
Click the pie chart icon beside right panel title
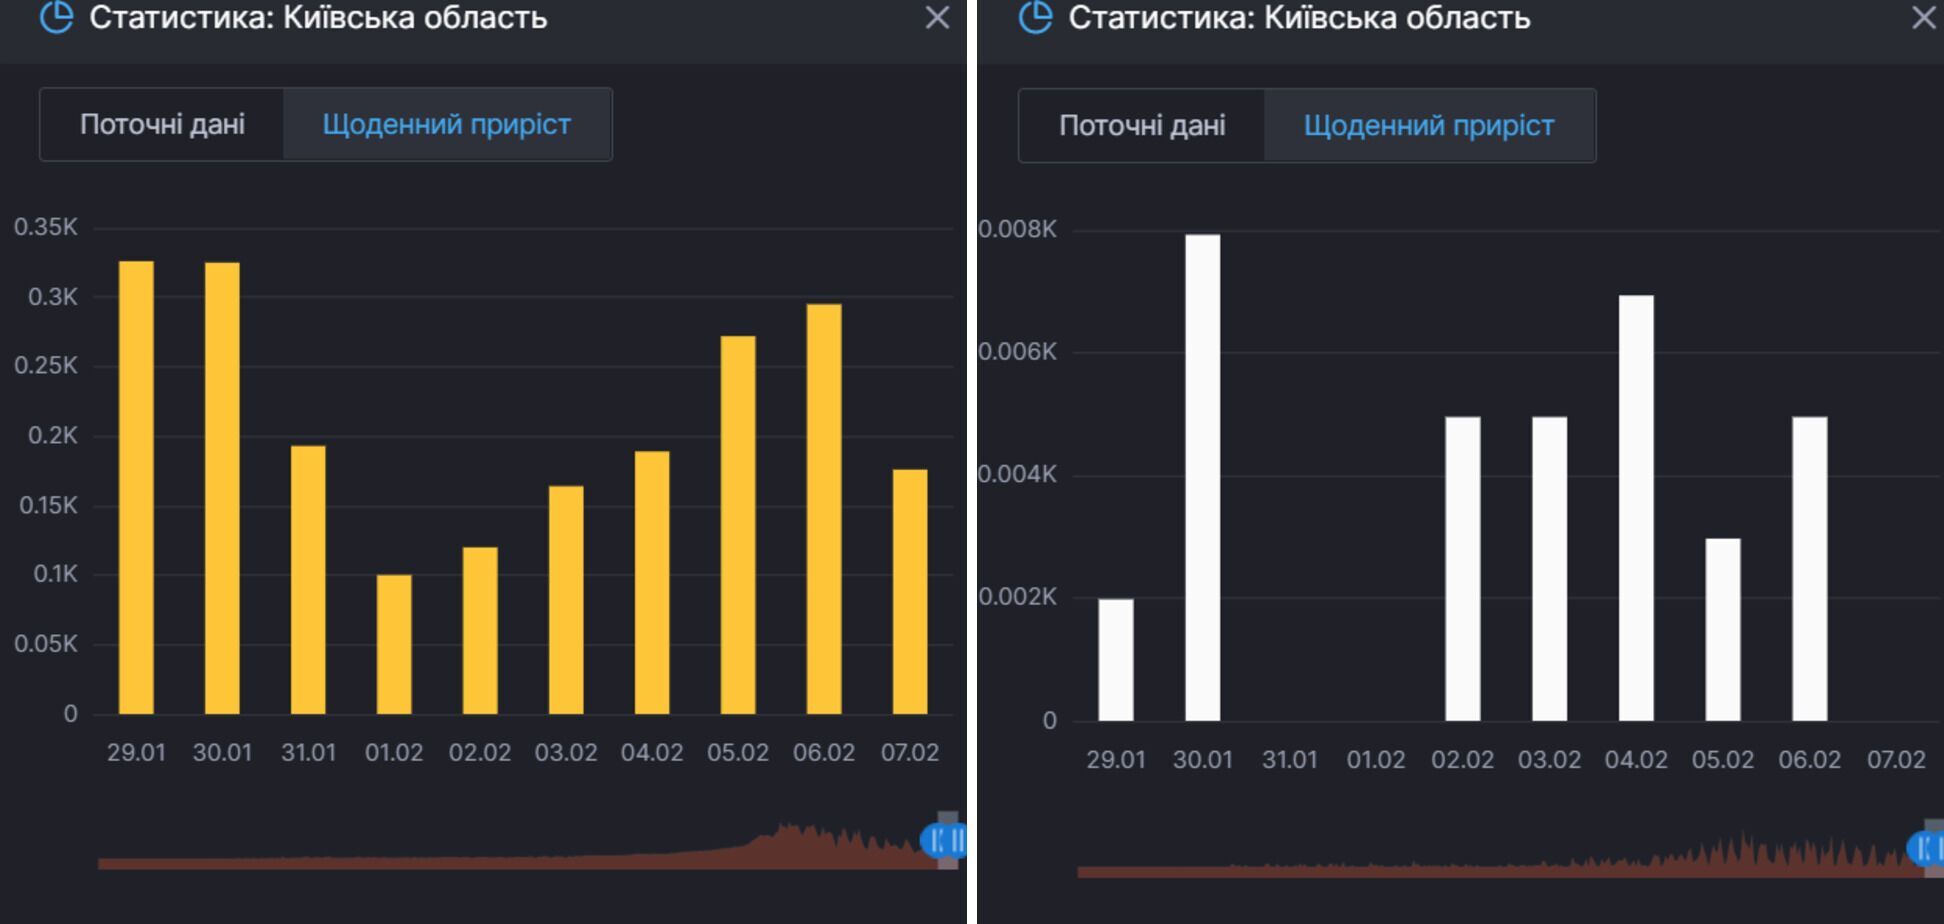tap(1037, 17)
